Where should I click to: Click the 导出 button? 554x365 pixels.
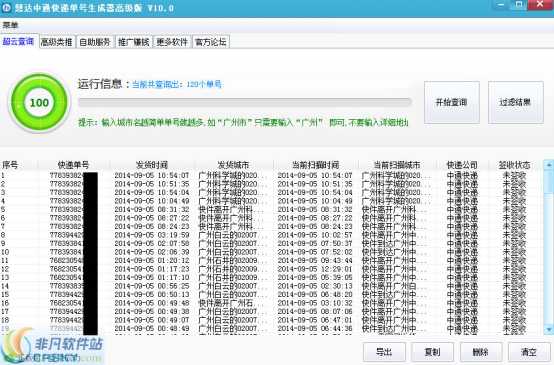point(384,352)
